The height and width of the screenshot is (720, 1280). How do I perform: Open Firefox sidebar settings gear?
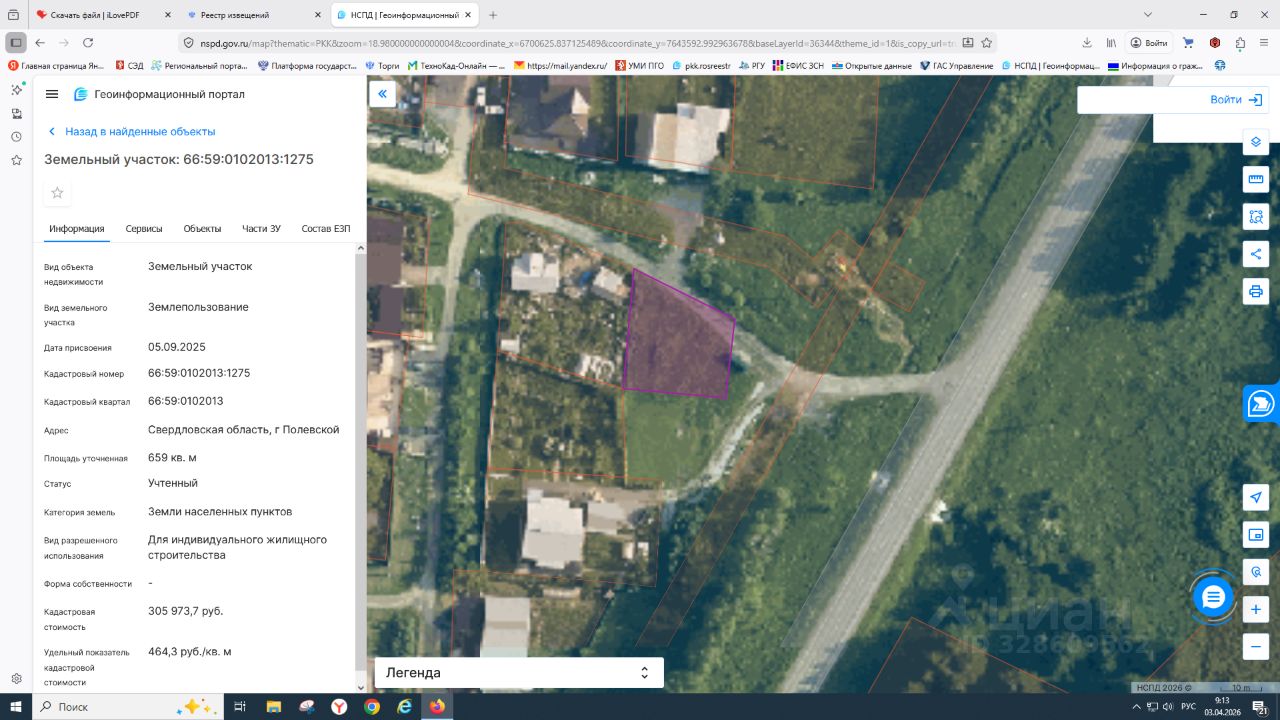tap(16, 678)
